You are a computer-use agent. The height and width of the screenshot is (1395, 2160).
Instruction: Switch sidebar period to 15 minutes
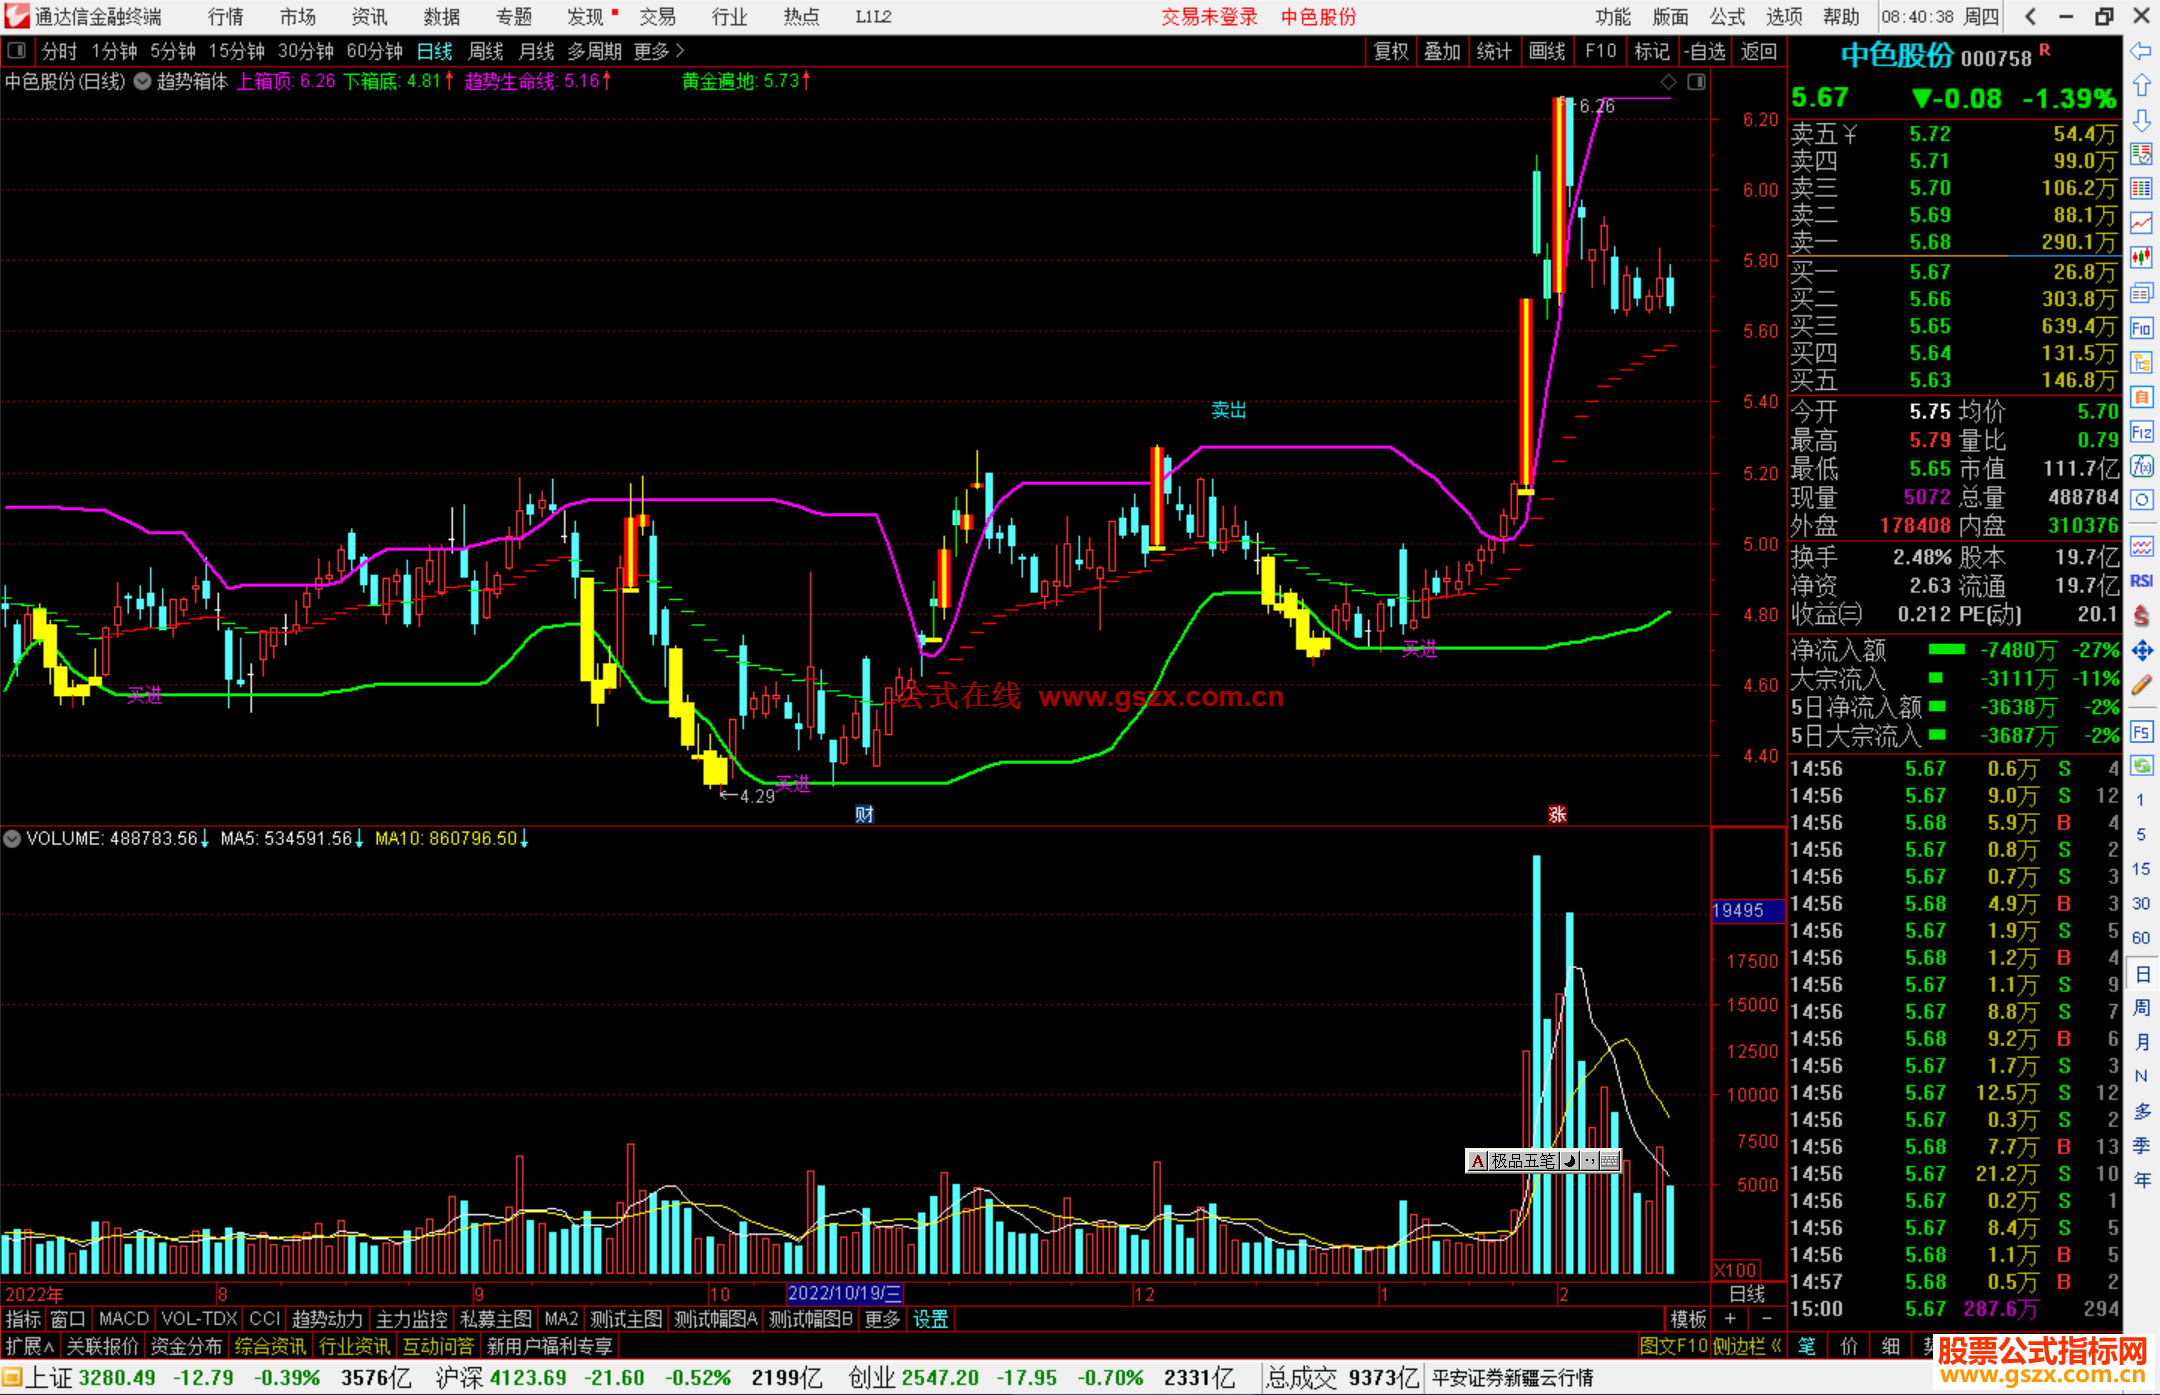coord(2140,869)
